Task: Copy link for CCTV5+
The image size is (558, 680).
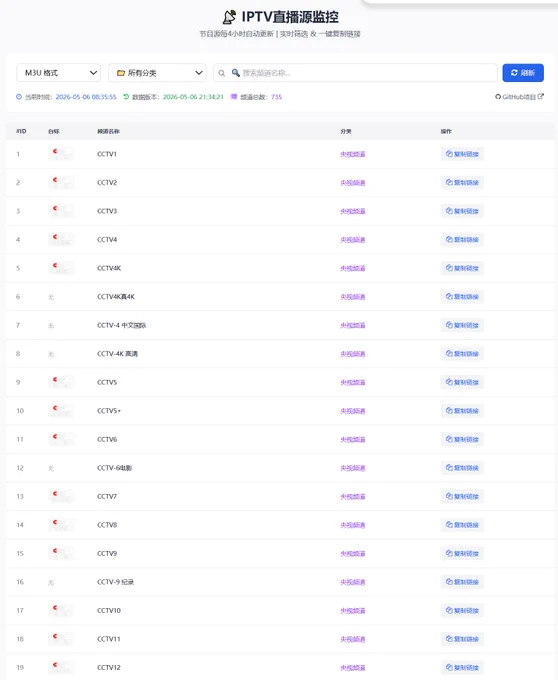Action: pyautogui.click(x=462, y=411)
